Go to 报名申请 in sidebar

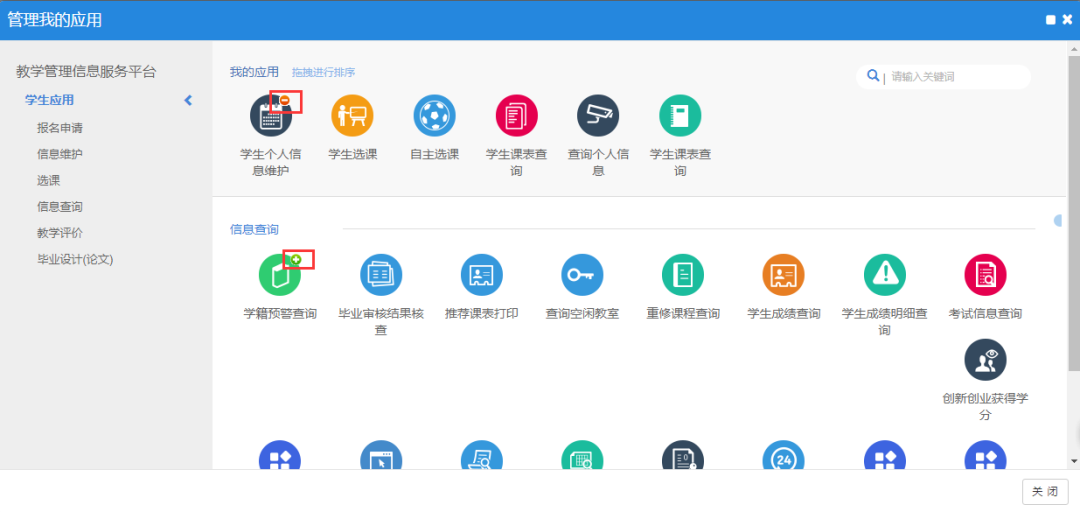click(60, 128)
